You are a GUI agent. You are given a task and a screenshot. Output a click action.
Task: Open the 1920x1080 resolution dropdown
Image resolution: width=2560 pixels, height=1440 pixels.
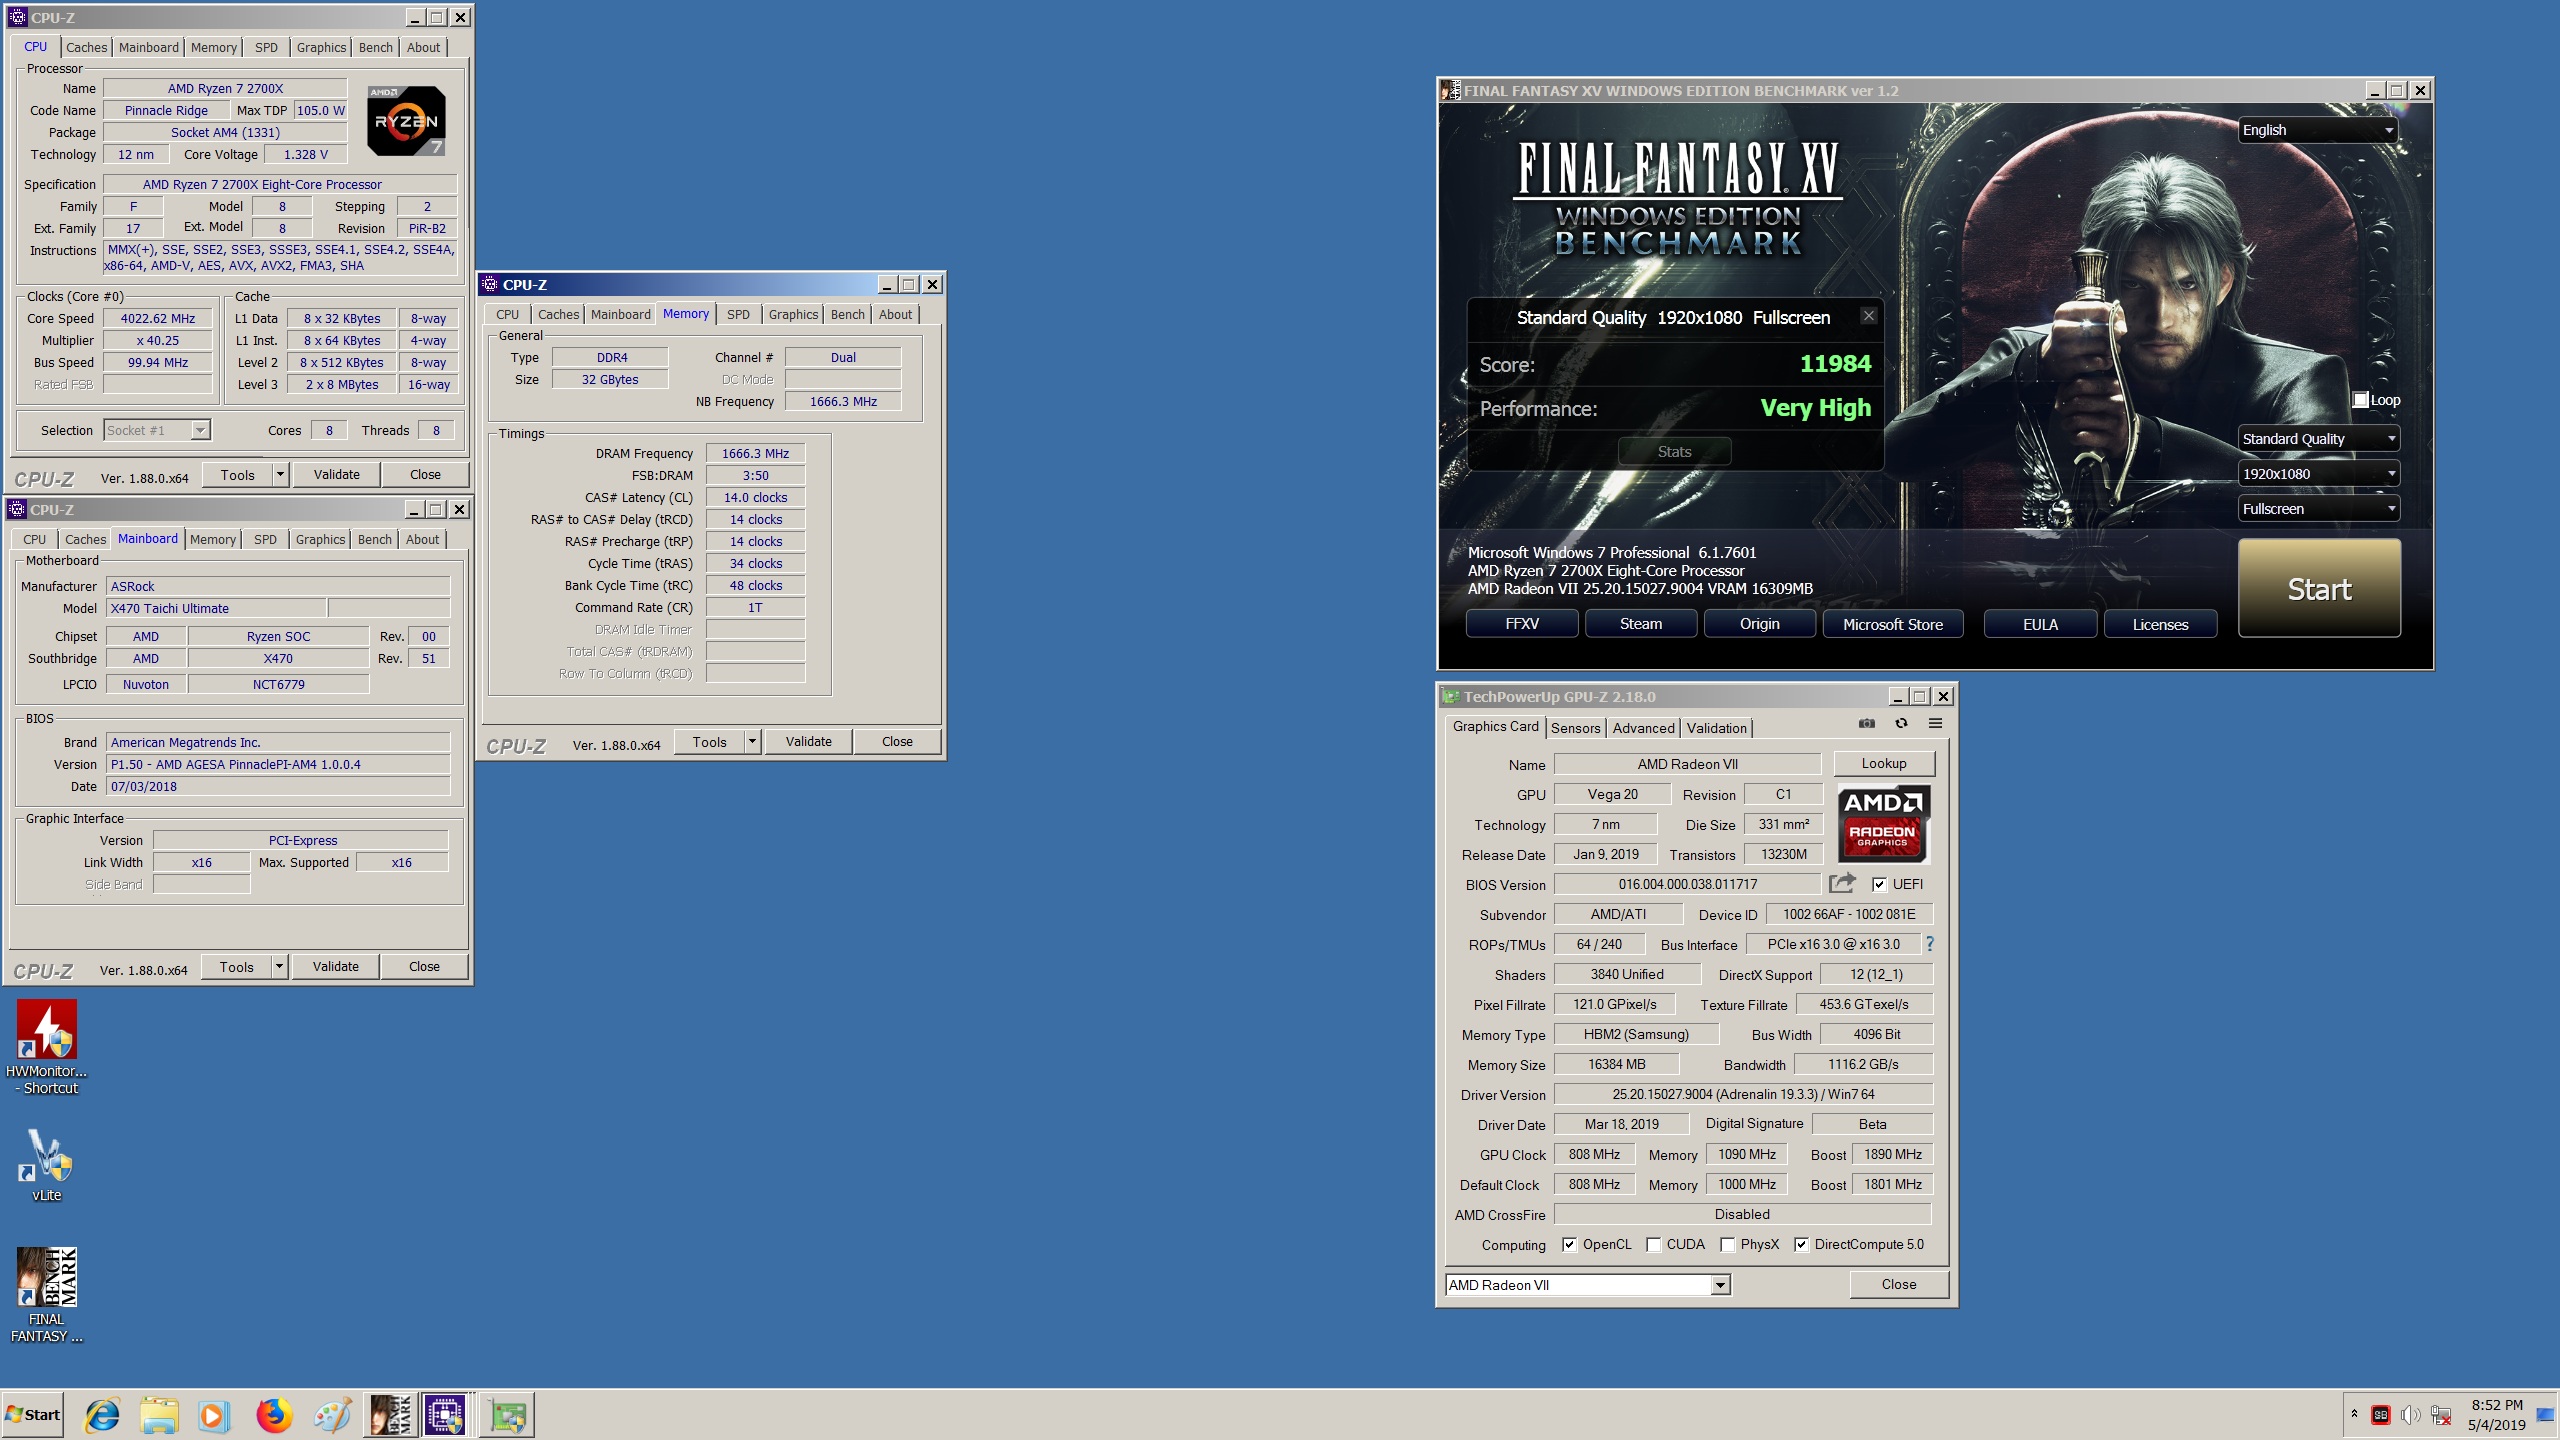tap(2318, 474)
